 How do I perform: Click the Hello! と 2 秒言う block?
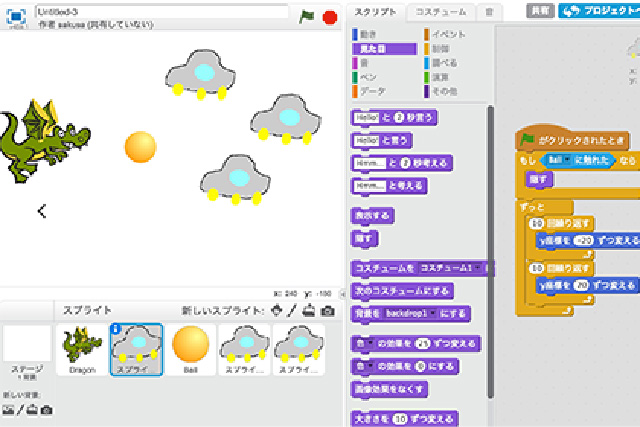coord(394,118)
